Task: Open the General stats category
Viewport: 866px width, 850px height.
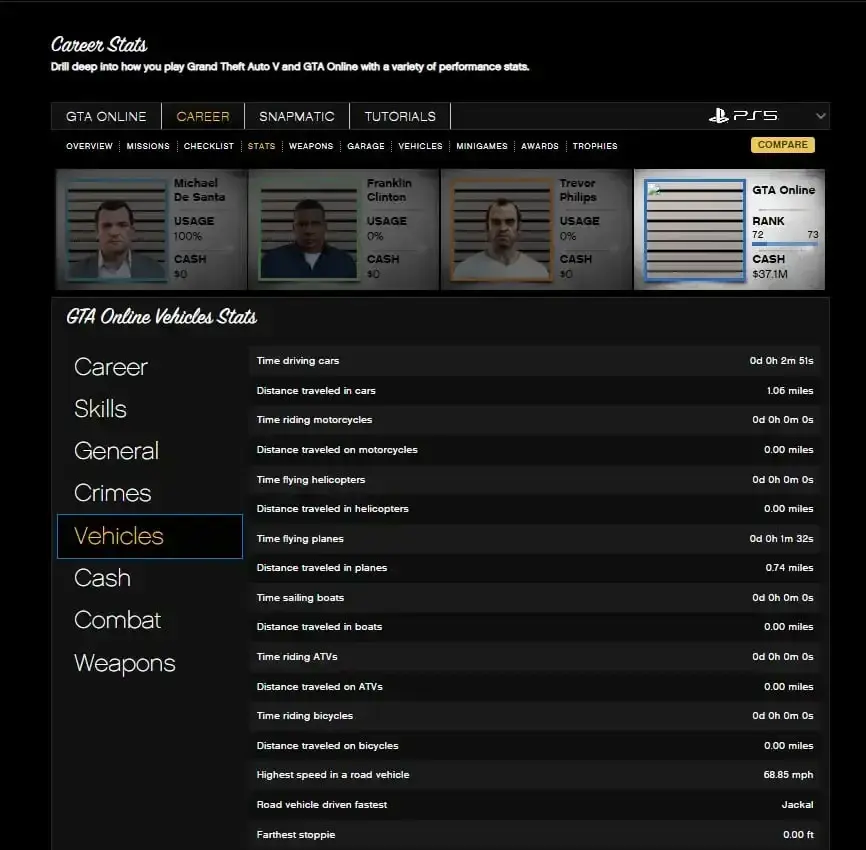Action: [117, 451]
